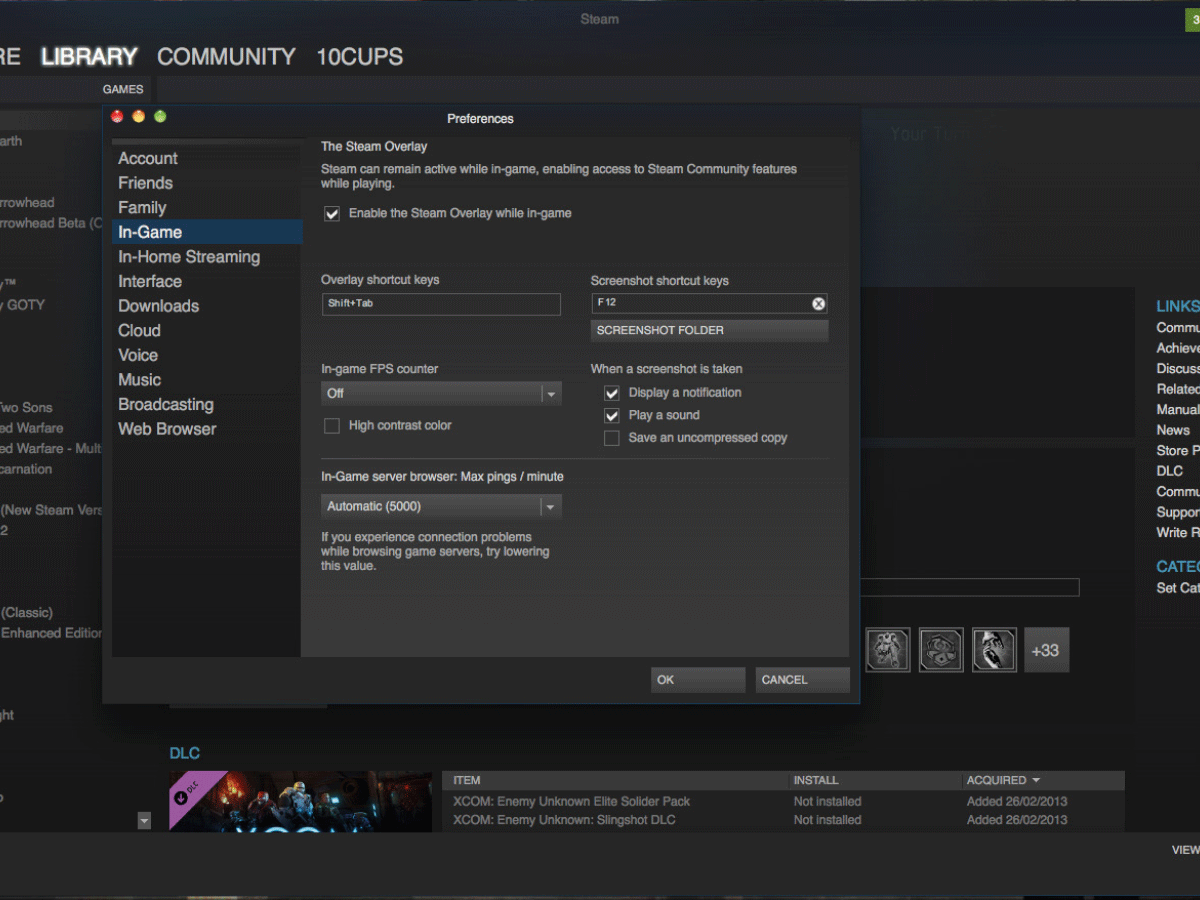This screenshot has height=900, width=1200.
Task: Click the green badge at top right
Action: pyautogui.click(x=1191, y=19)
